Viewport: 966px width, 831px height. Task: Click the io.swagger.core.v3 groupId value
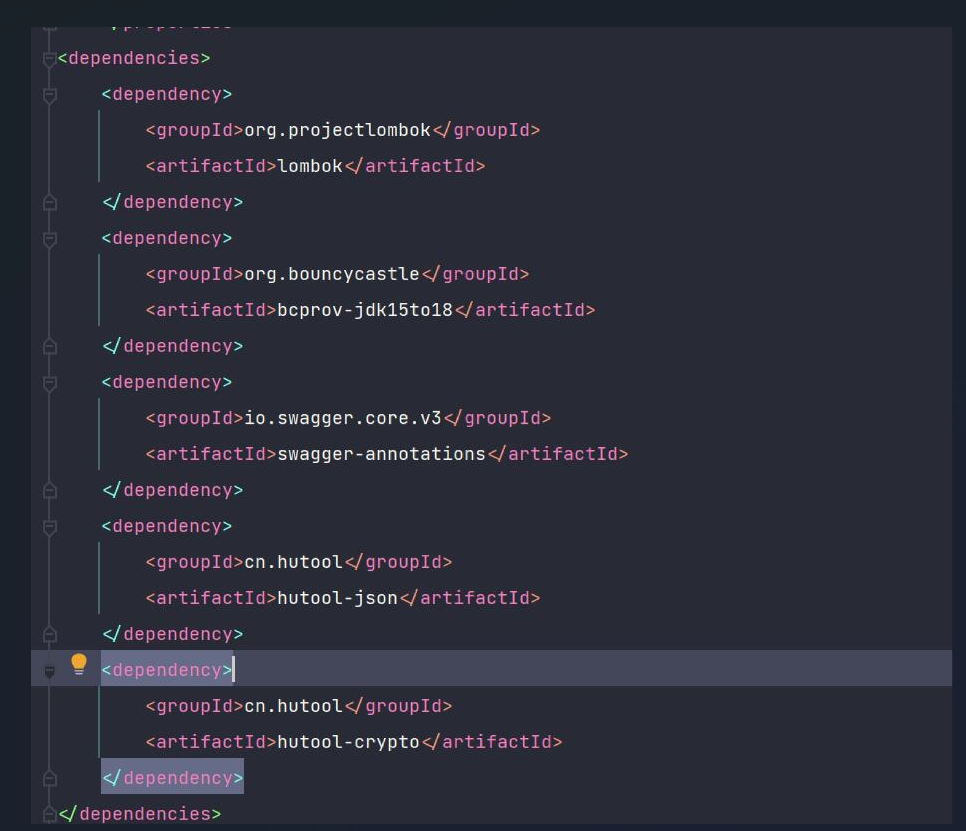pyautogui.click(x=343, y=418)
